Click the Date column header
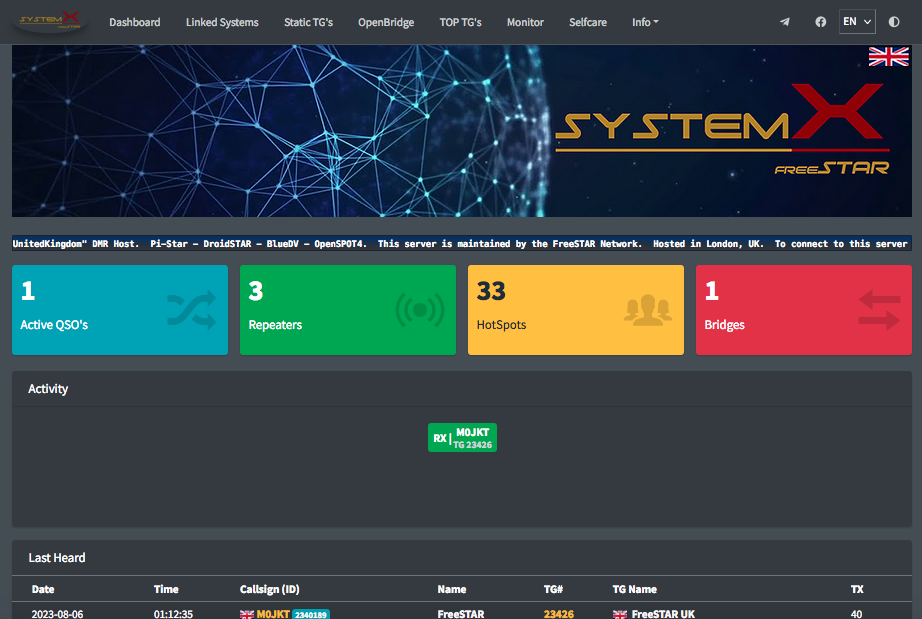The image size is (922, 619). (43, 589)
